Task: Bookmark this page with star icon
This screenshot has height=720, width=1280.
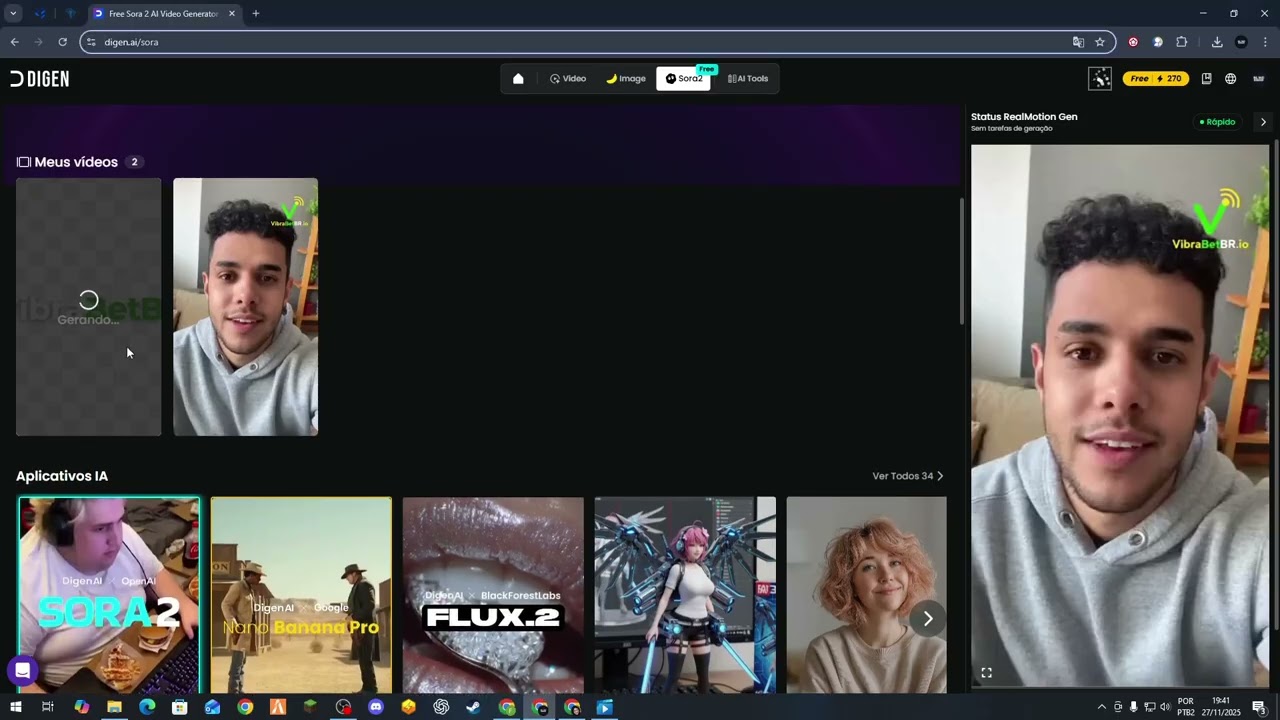Action: pos(1100,42)
